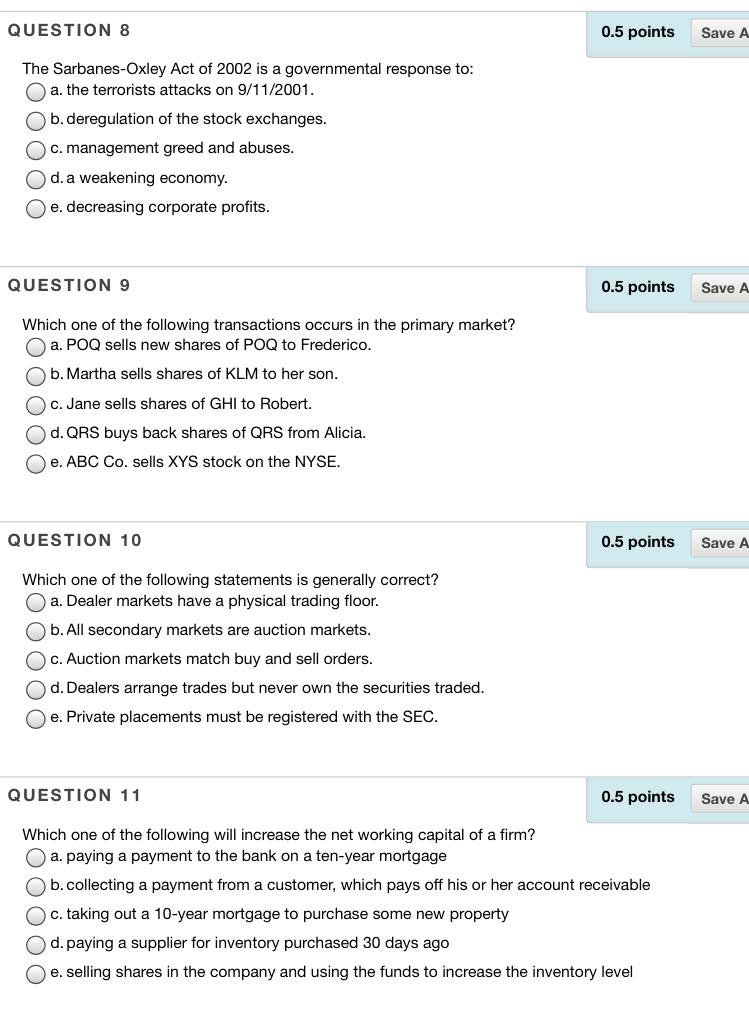
Task: Click Save Answer button for Question 8
Action: 721,33
